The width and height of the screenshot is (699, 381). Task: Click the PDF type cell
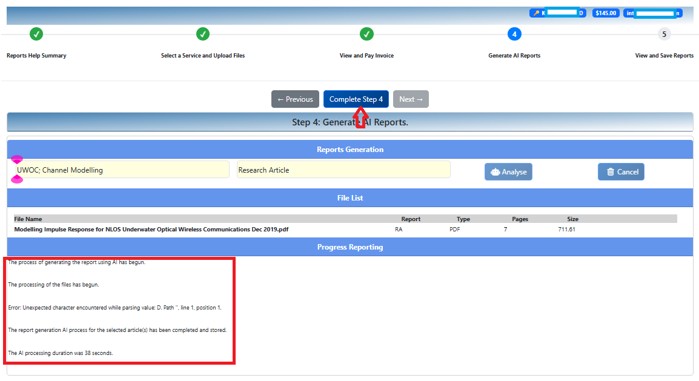[454, 229]
